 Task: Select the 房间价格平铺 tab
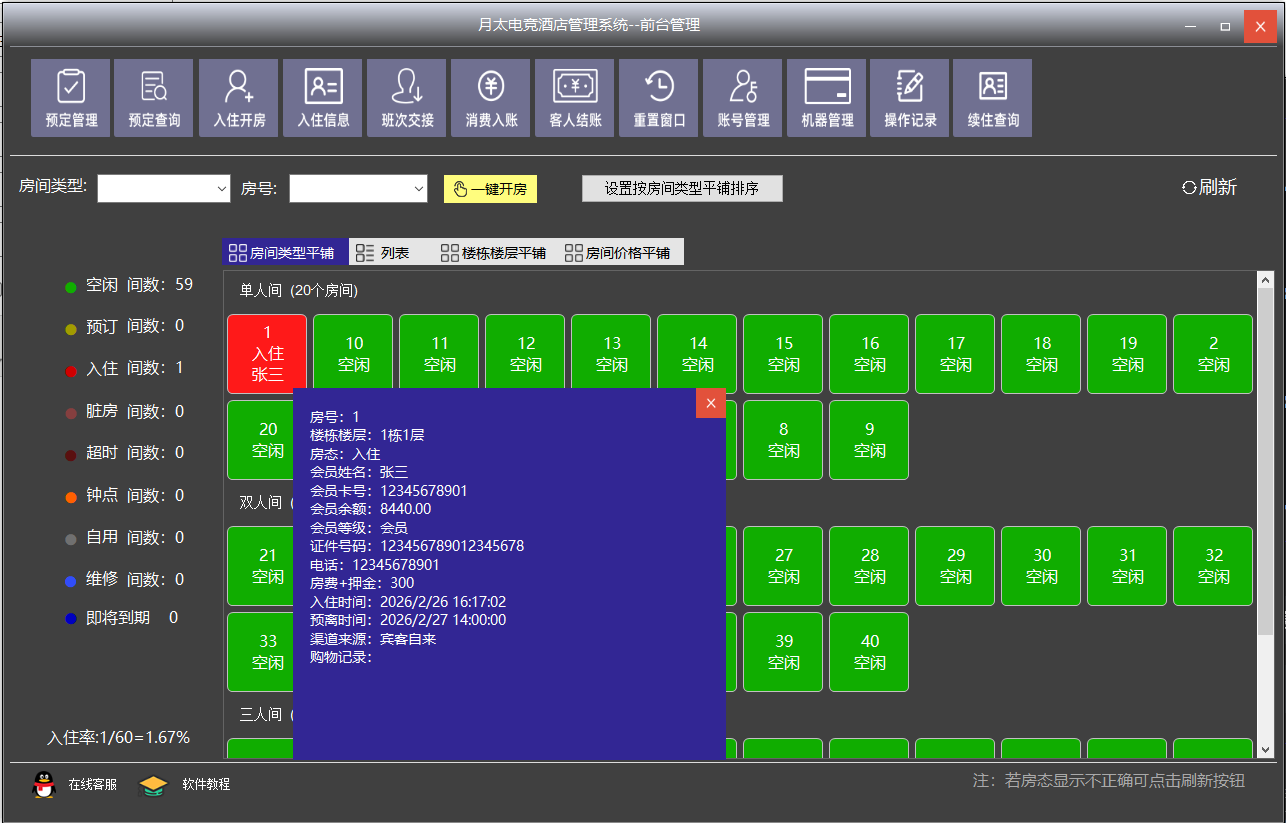click(x=618, y=253)
